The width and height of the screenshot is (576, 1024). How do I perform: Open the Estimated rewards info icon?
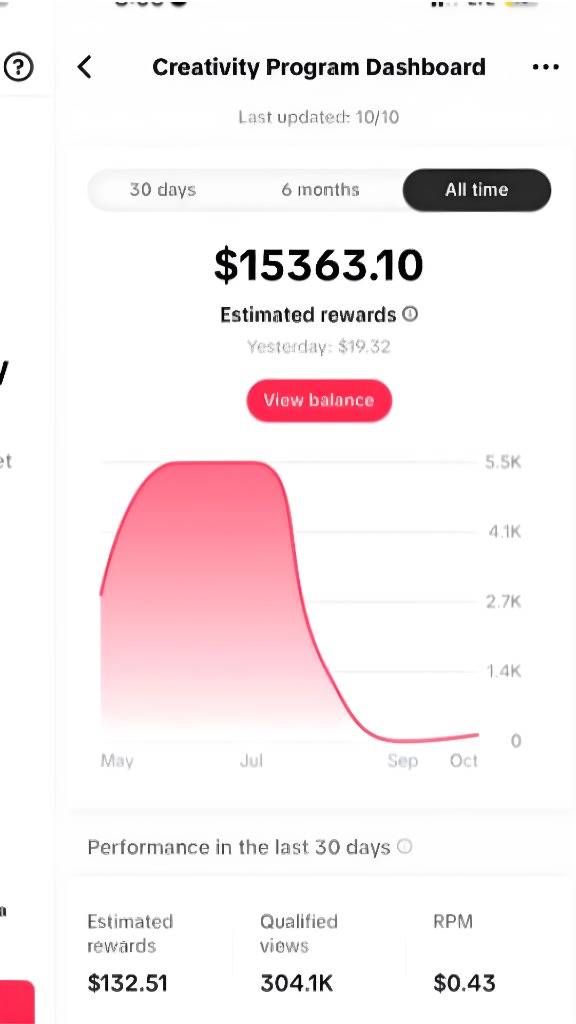pyautogui.click(x=410, y=314)
